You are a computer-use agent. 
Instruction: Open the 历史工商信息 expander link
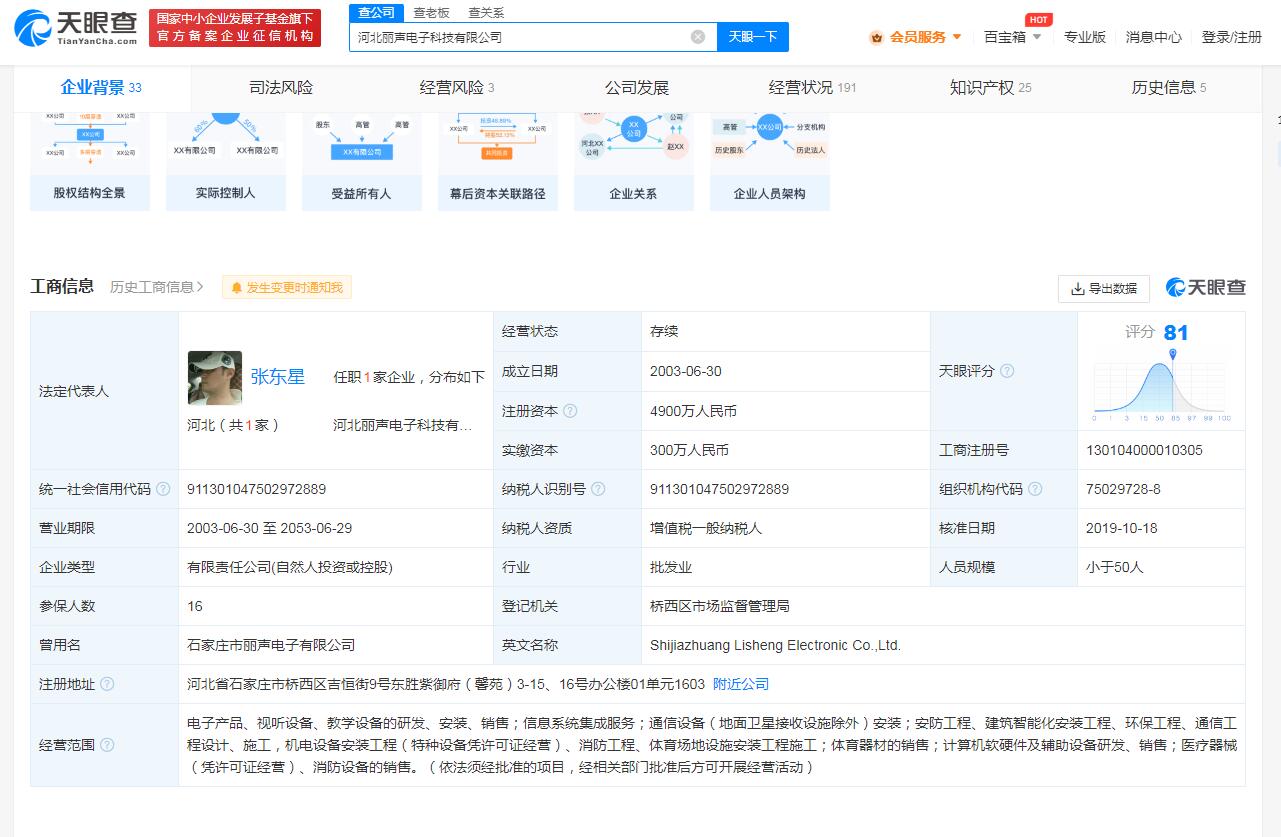(x=157, y=287)
